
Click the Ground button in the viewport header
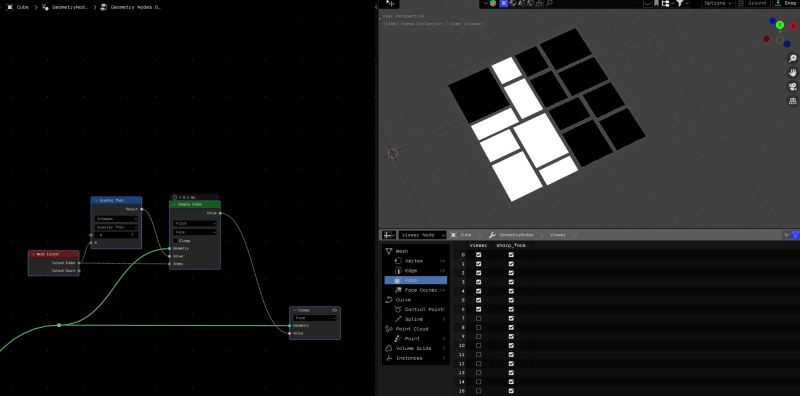[x=753, y=3]
